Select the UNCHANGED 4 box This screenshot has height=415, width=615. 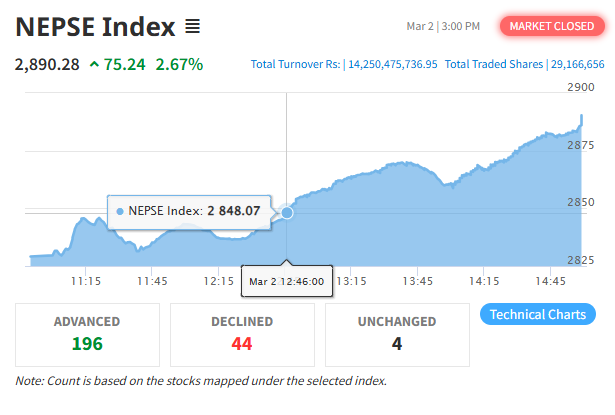tap(397, 335)
